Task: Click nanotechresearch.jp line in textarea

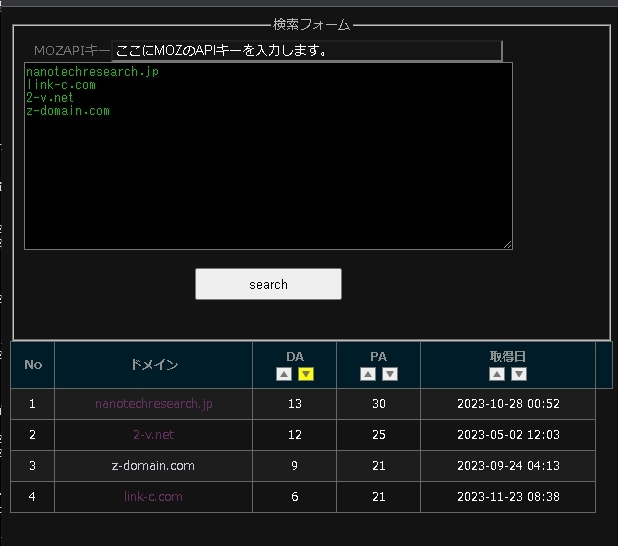Action: [92, 72]
